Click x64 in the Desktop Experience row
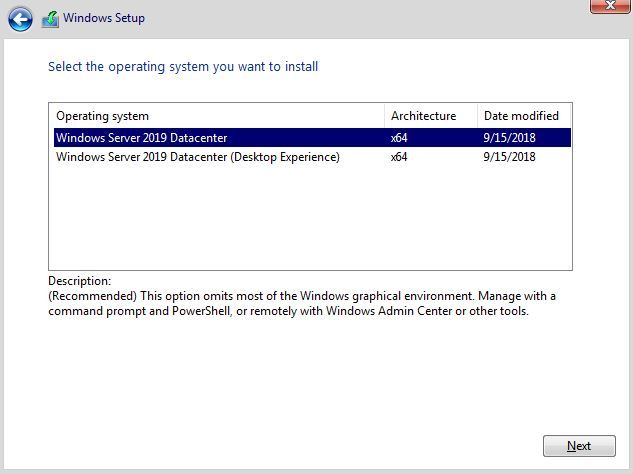 click(399, 157)
